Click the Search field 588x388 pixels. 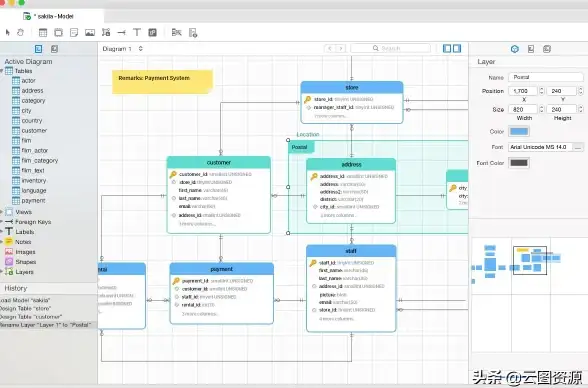pyautogui.click(x=390, y=48)
